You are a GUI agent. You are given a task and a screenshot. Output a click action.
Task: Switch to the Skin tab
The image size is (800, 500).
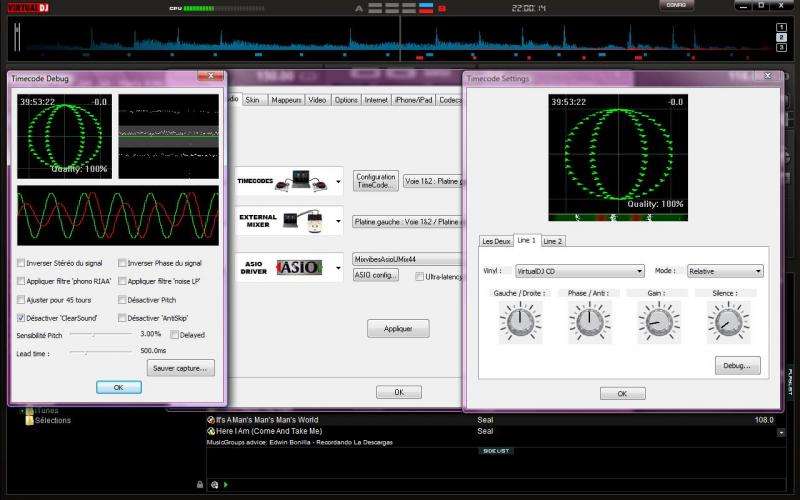[x=253, y=100]
